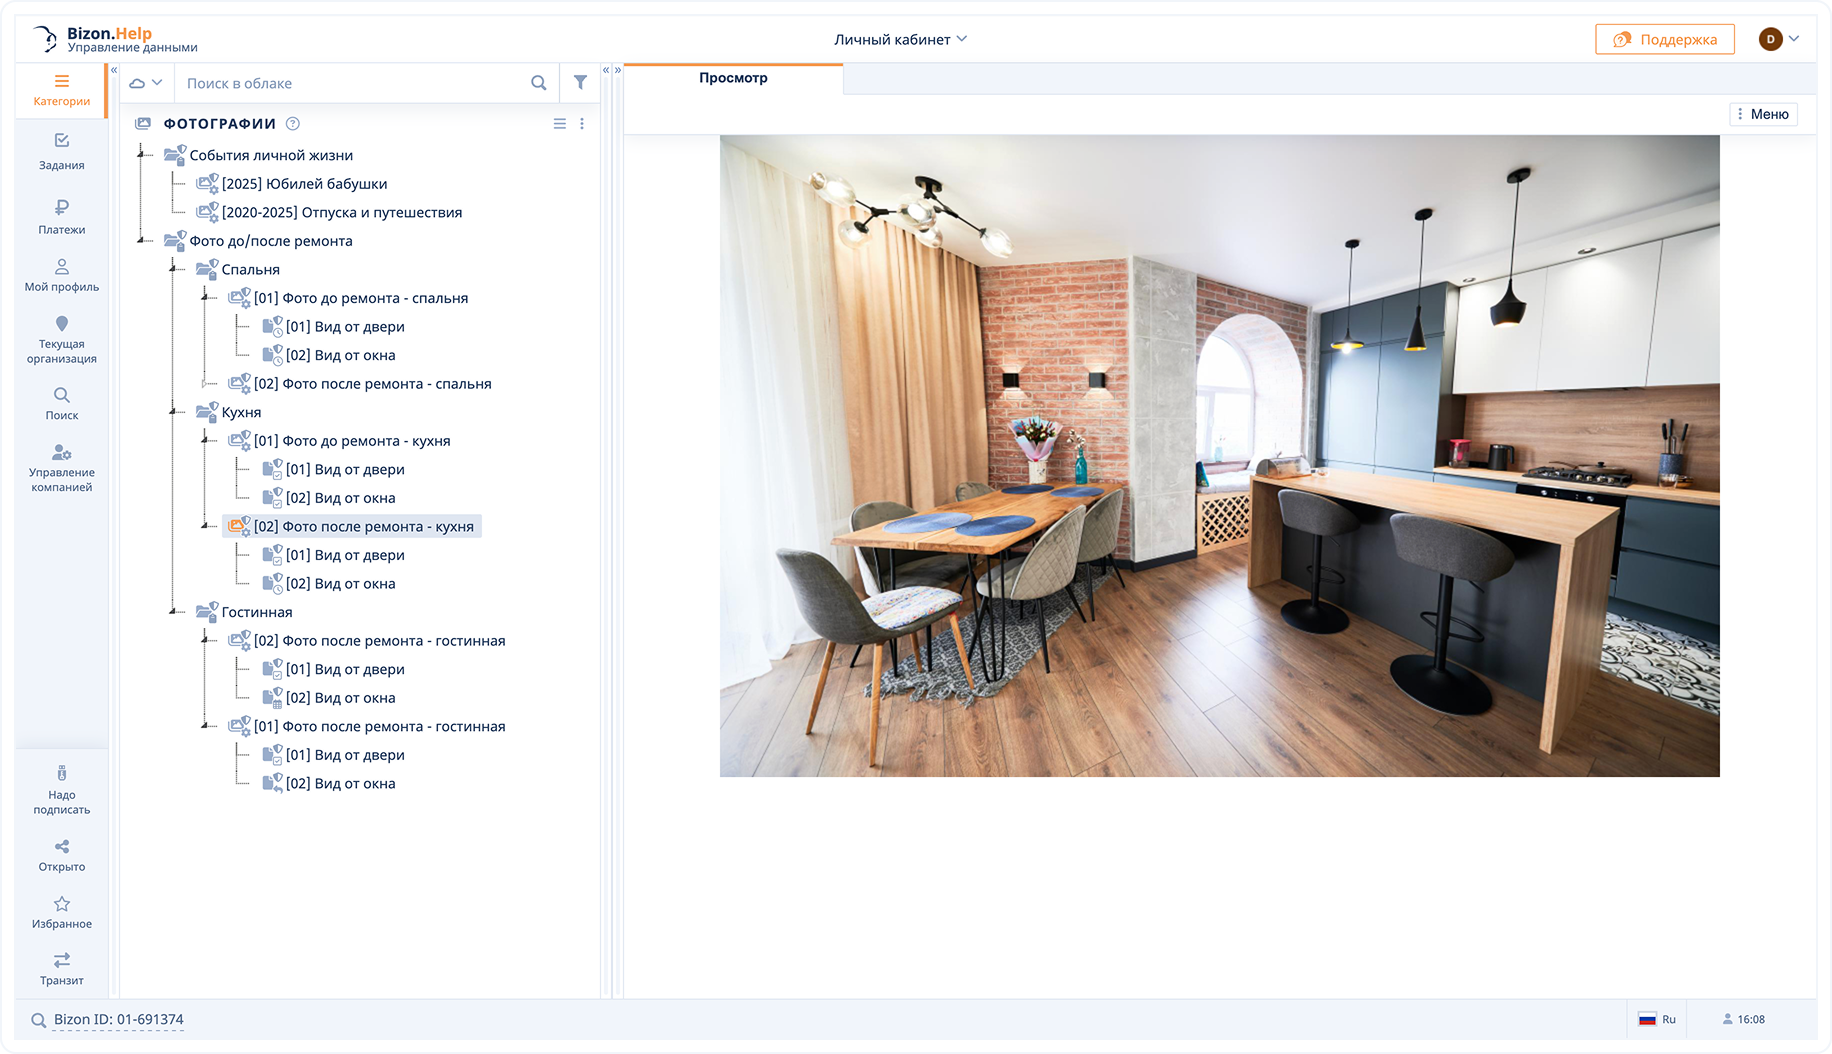Screen dimensions: 1832x1054
Task: Open the Задания sidebar section
Action: (x=61, y=151)
